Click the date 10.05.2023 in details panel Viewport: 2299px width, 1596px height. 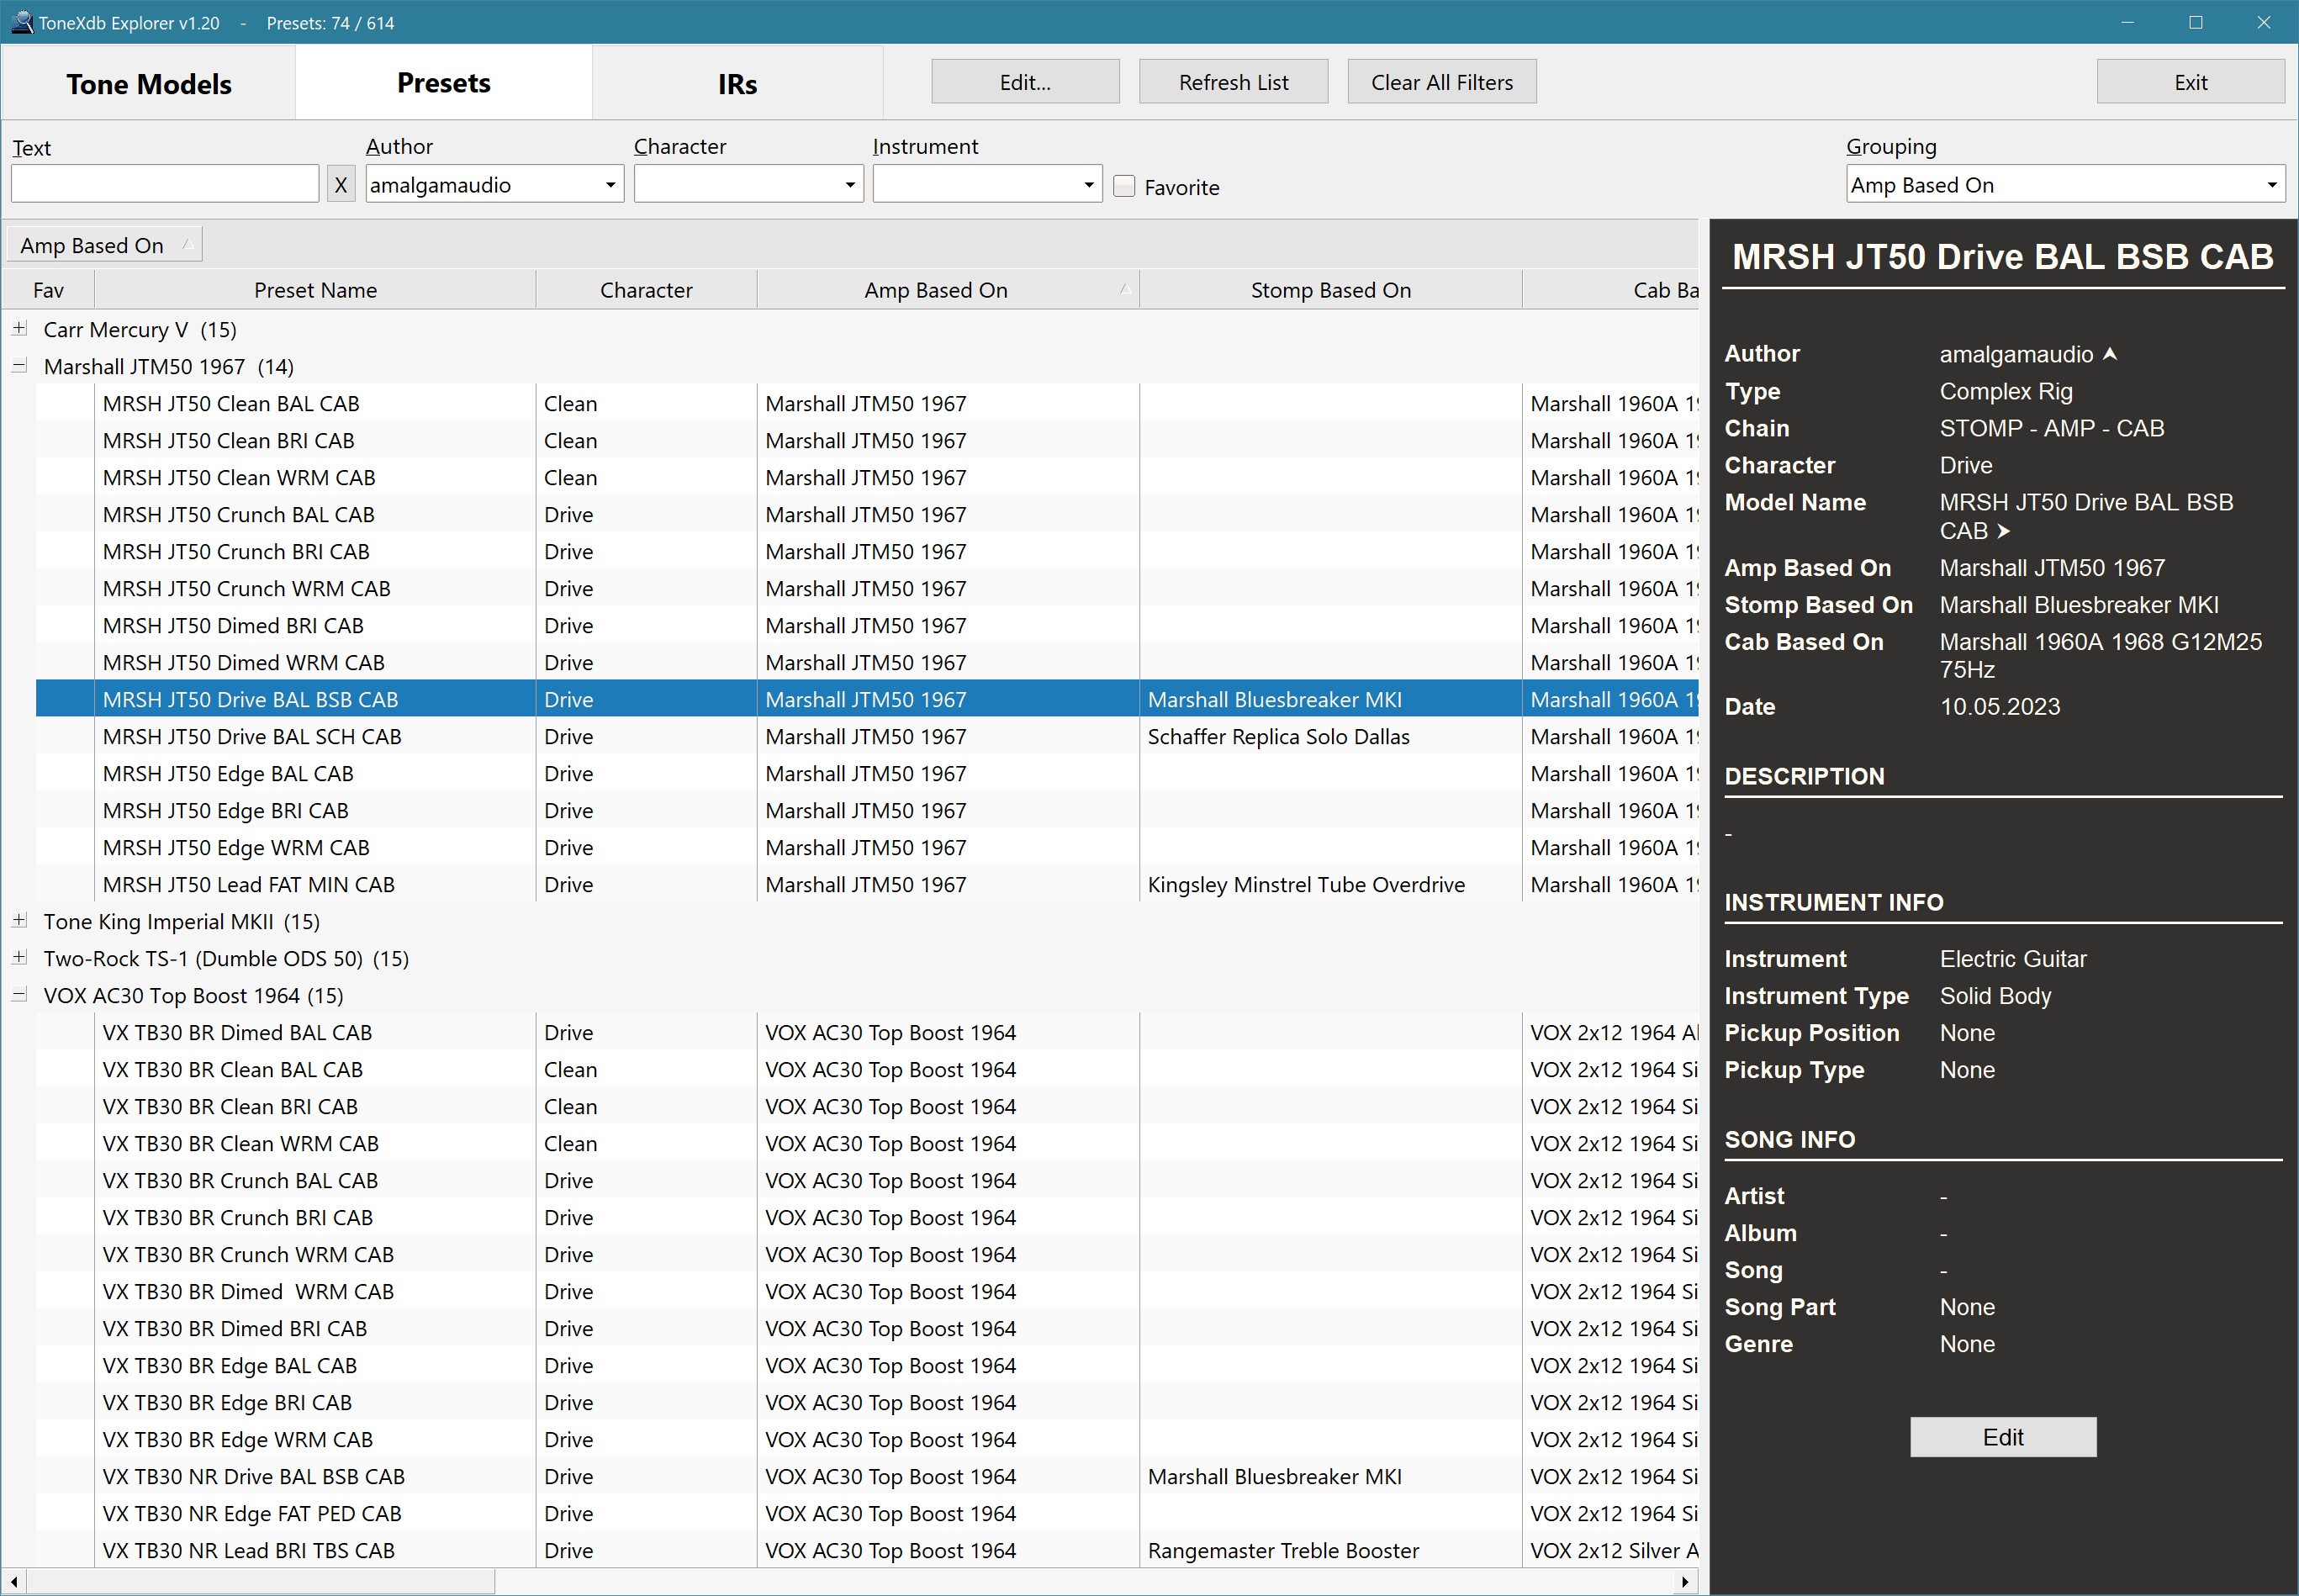coord(1999,707)
